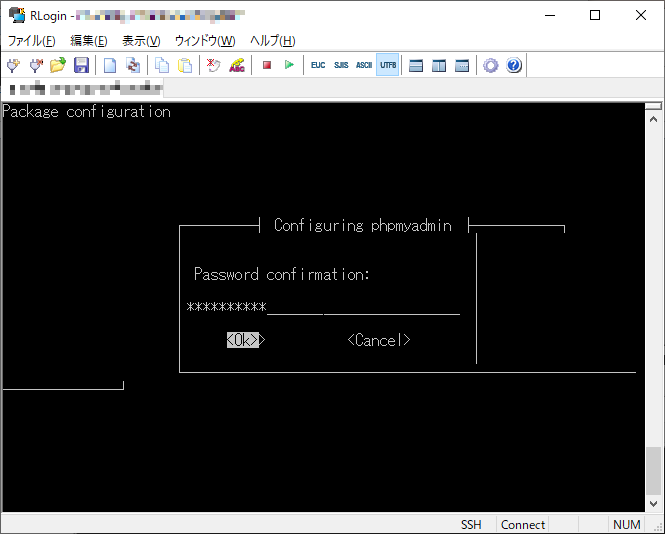This screenshot has width=665, height=534.
Task: Click the disconnect plug icon with red X
Action: coord(36,65)
